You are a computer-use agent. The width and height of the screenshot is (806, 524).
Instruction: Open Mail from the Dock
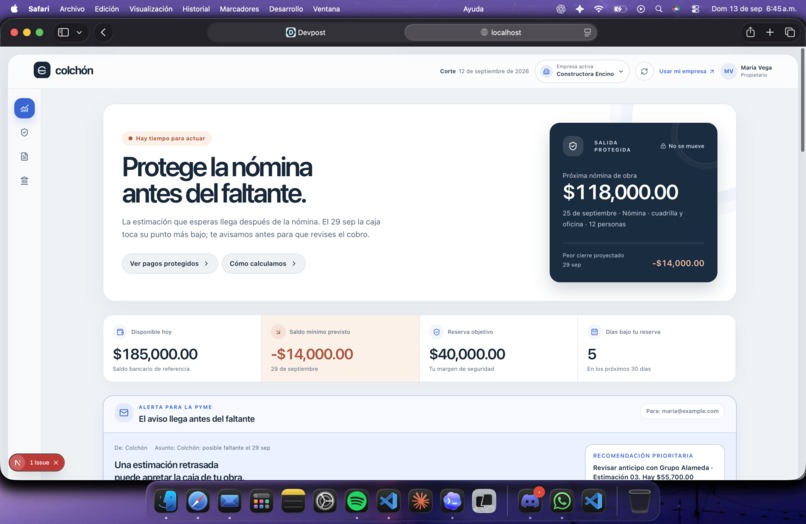click(x=229, y=501)
